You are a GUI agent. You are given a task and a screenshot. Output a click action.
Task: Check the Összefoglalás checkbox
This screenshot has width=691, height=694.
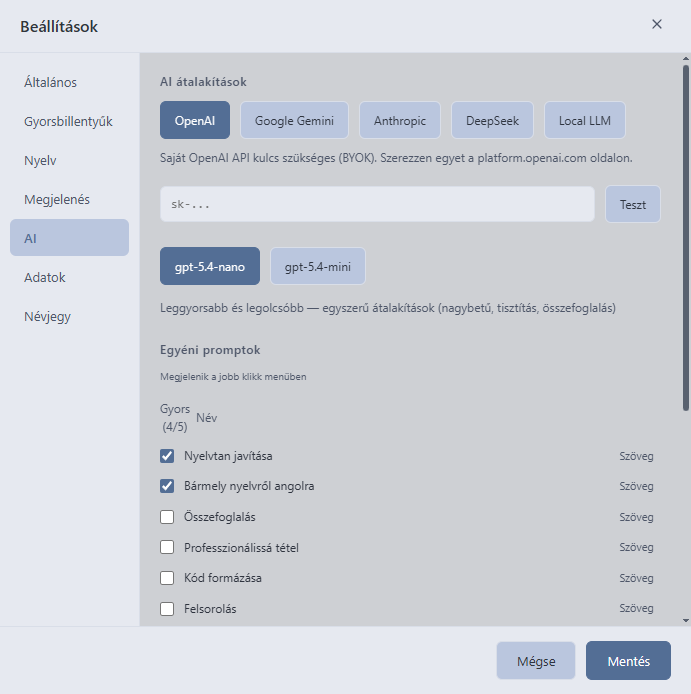click(x=167, y=517)
